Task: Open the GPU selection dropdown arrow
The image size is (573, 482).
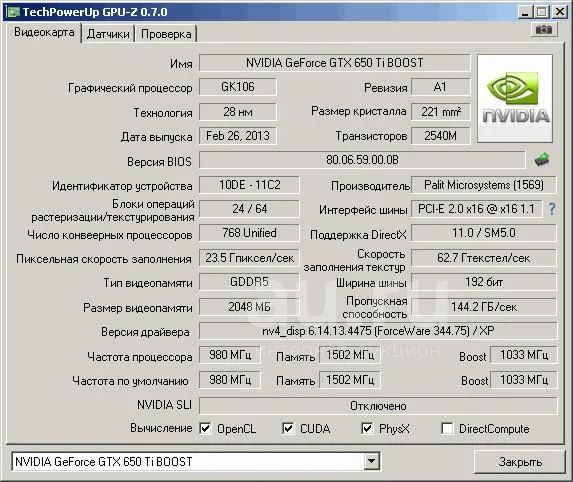Action: tap(371, 462)
